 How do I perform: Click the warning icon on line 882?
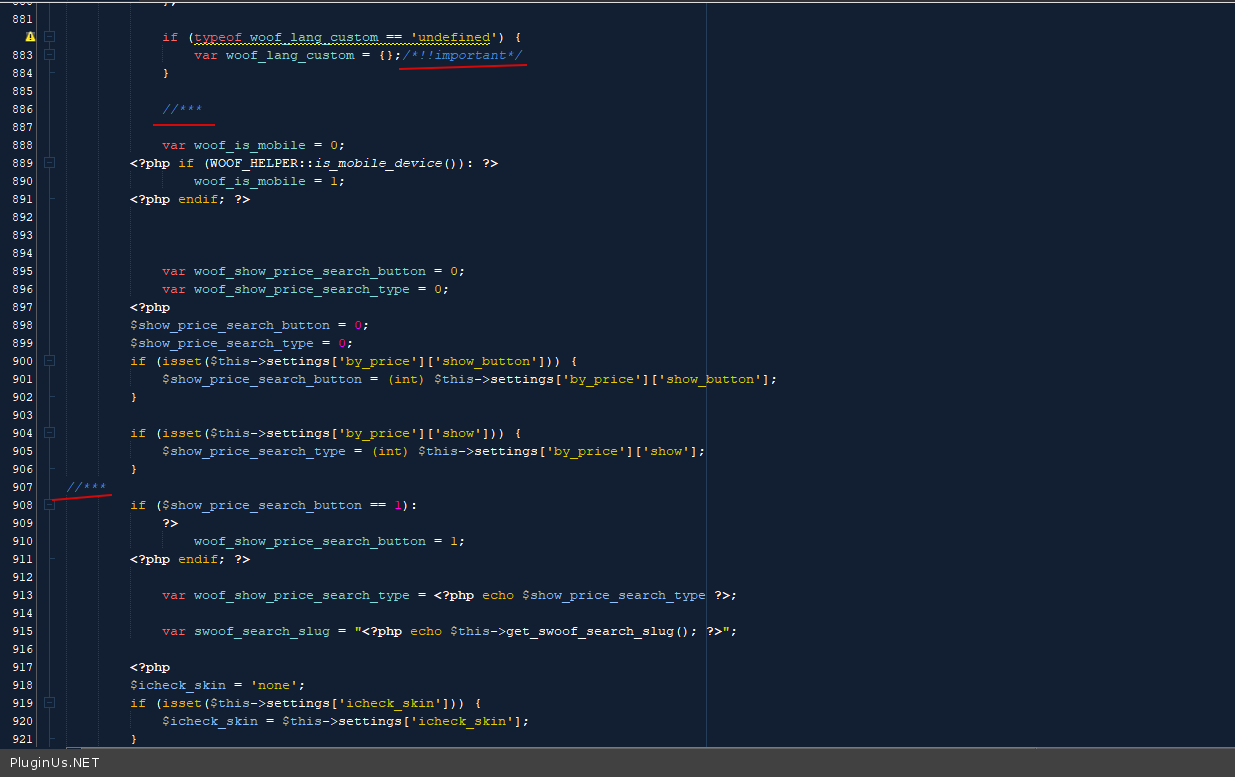30,37
